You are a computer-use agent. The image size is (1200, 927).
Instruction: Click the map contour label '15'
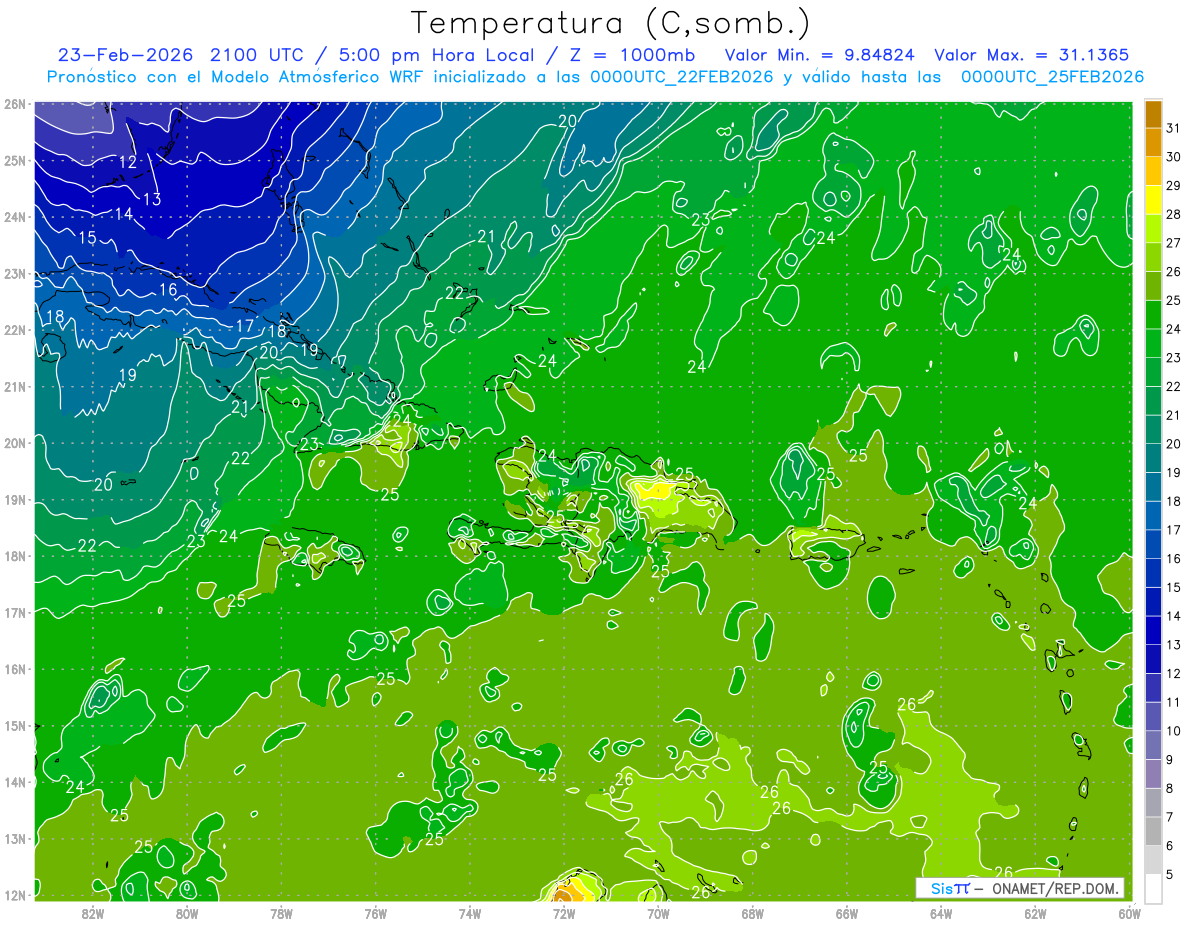(88, 238)
